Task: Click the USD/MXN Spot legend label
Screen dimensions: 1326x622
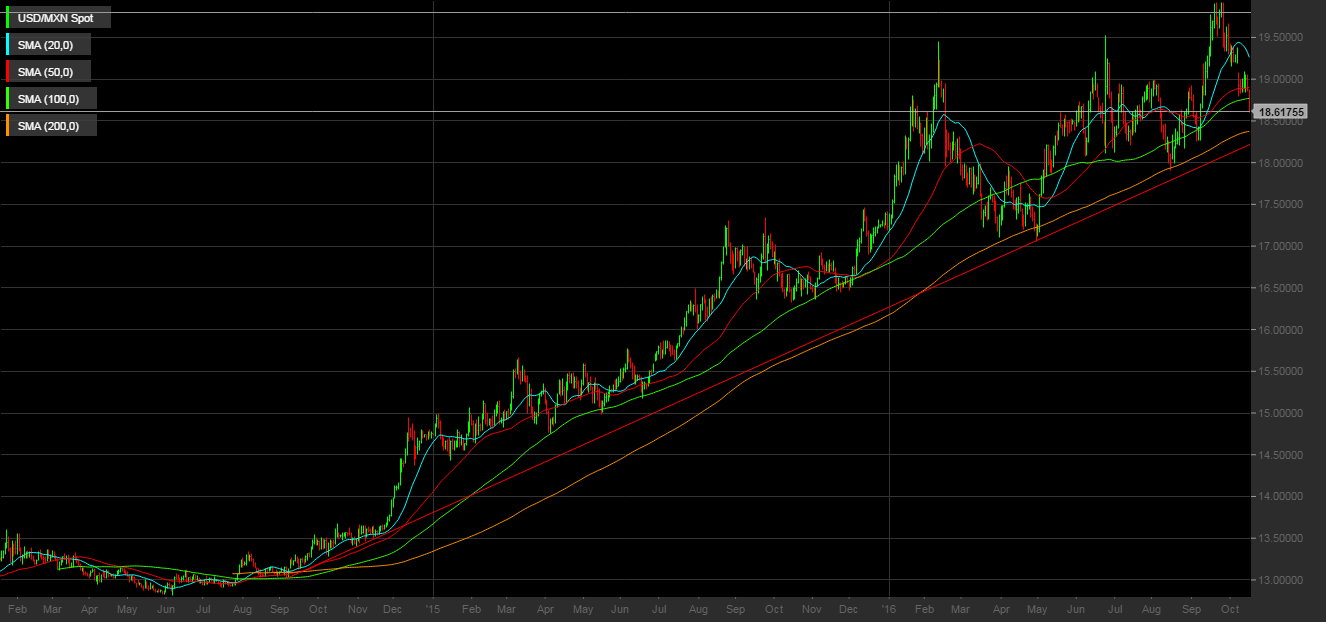Action: click(x=55, y=18)
